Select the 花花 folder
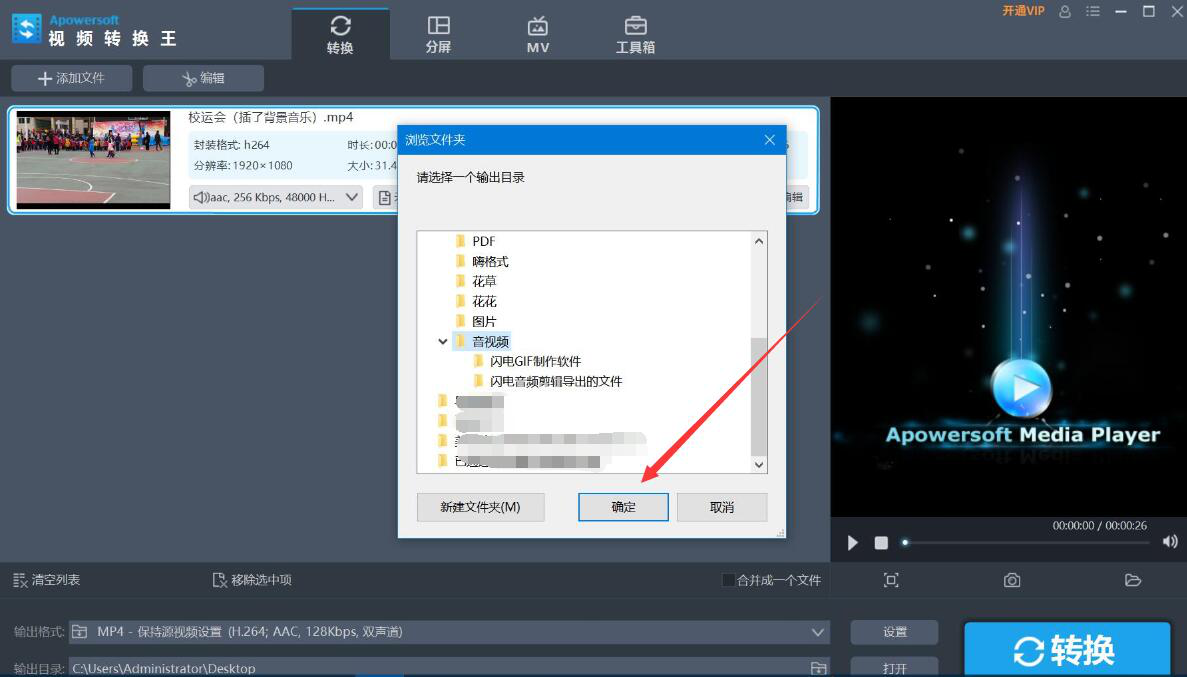This screenshot has height=677, width=1187. click(475, 301)
